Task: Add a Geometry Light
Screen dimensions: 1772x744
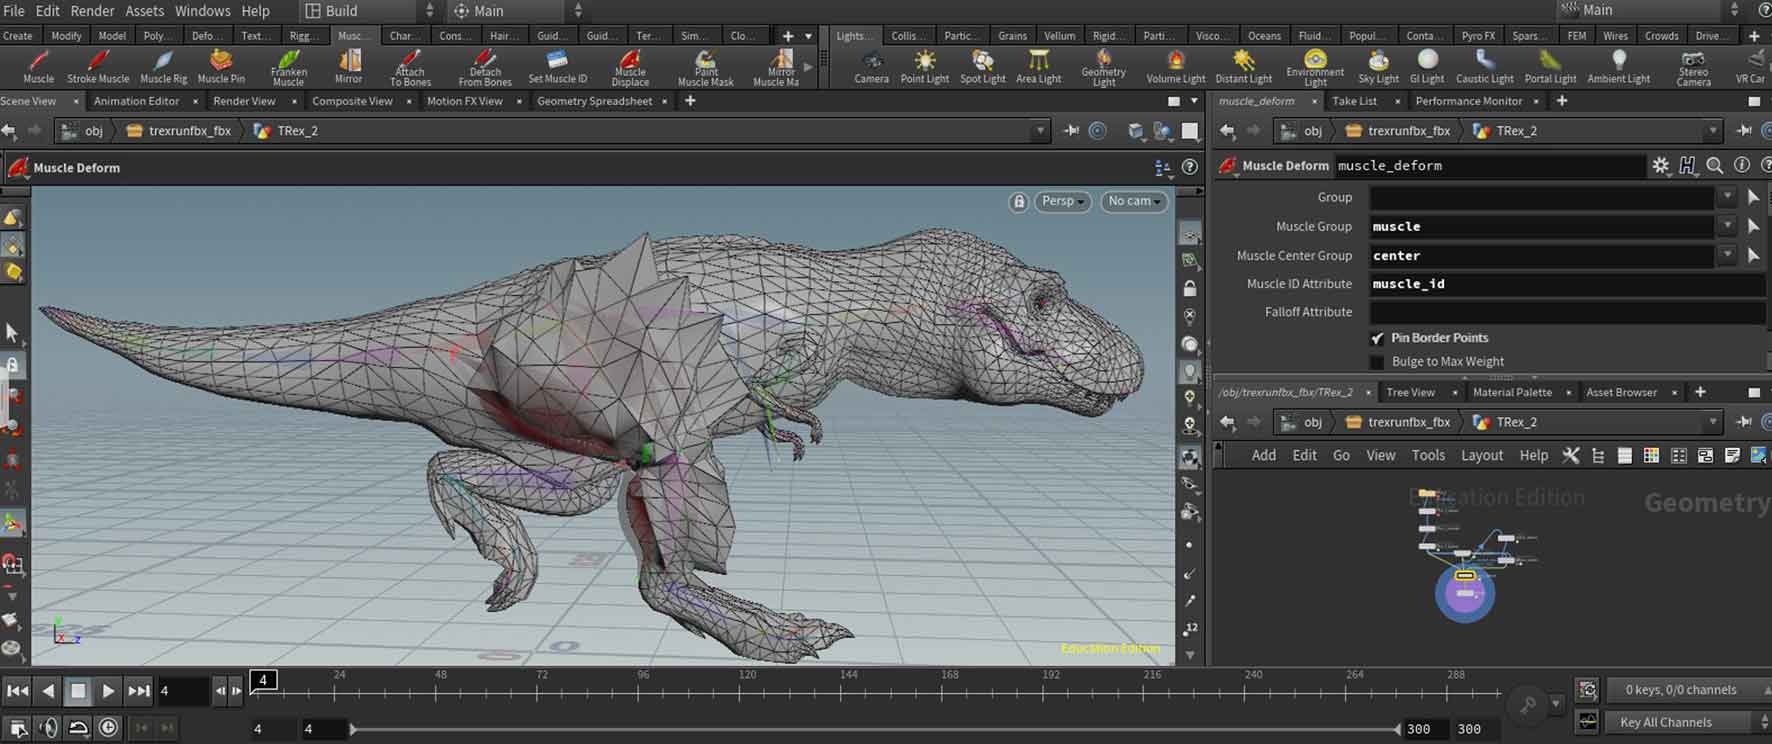Action: [1103, 67]
